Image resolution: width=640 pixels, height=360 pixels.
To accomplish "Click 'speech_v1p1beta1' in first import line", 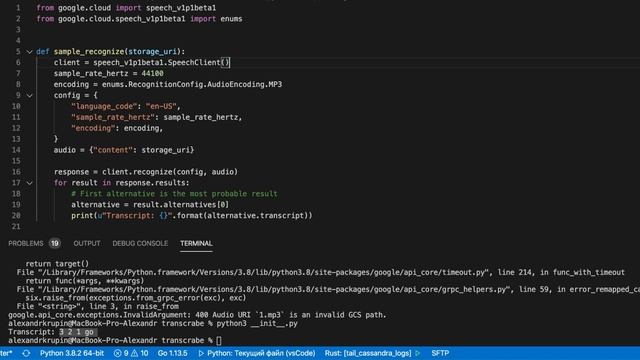I will coord(181,8).
